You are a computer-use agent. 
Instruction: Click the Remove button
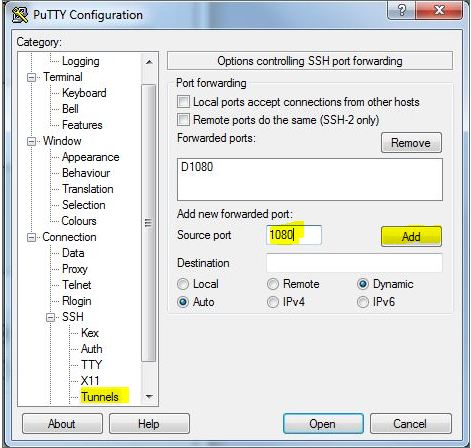[411, 143]
